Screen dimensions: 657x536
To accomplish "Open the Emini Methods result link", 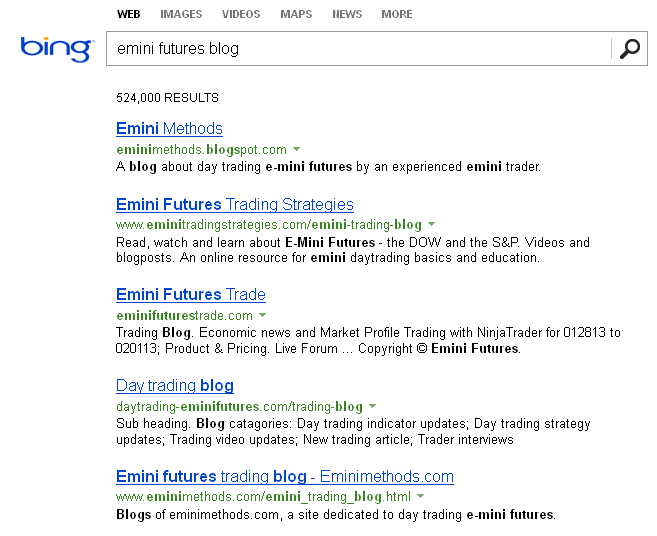I will [169, 128].
